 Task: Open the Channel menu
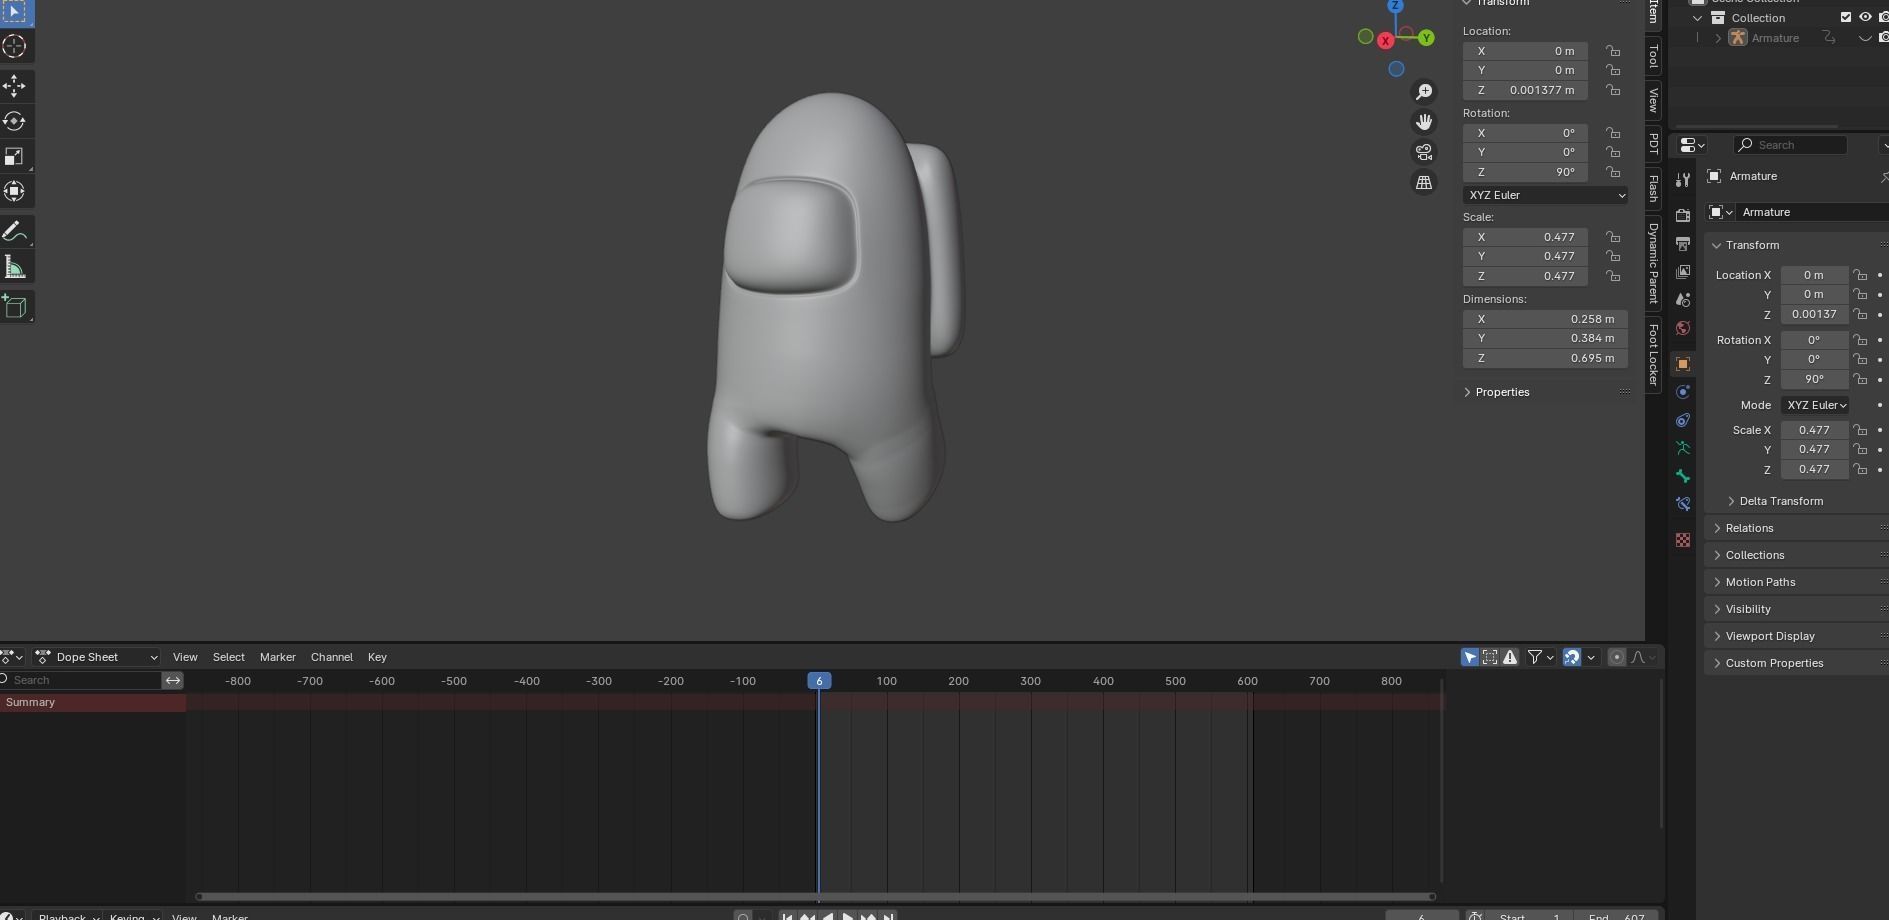point(332,657)
